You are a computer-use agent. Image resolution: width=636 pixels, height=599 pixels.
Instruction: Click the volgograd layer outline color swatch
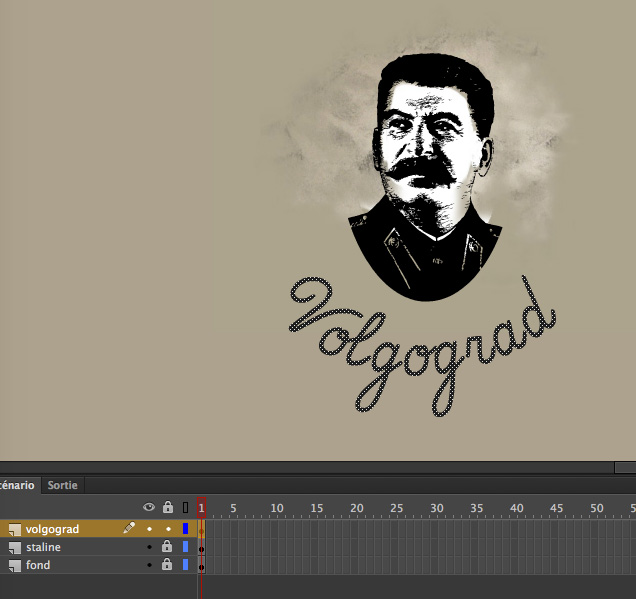pyautogui.click(x=185, y=528)
